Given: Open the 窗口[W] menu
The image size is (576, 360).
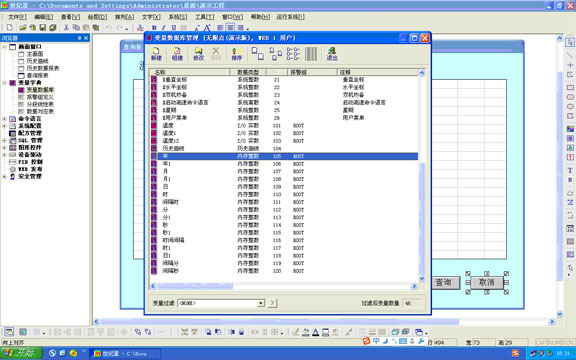Looking at the screenshot, I should pos(232,17).
